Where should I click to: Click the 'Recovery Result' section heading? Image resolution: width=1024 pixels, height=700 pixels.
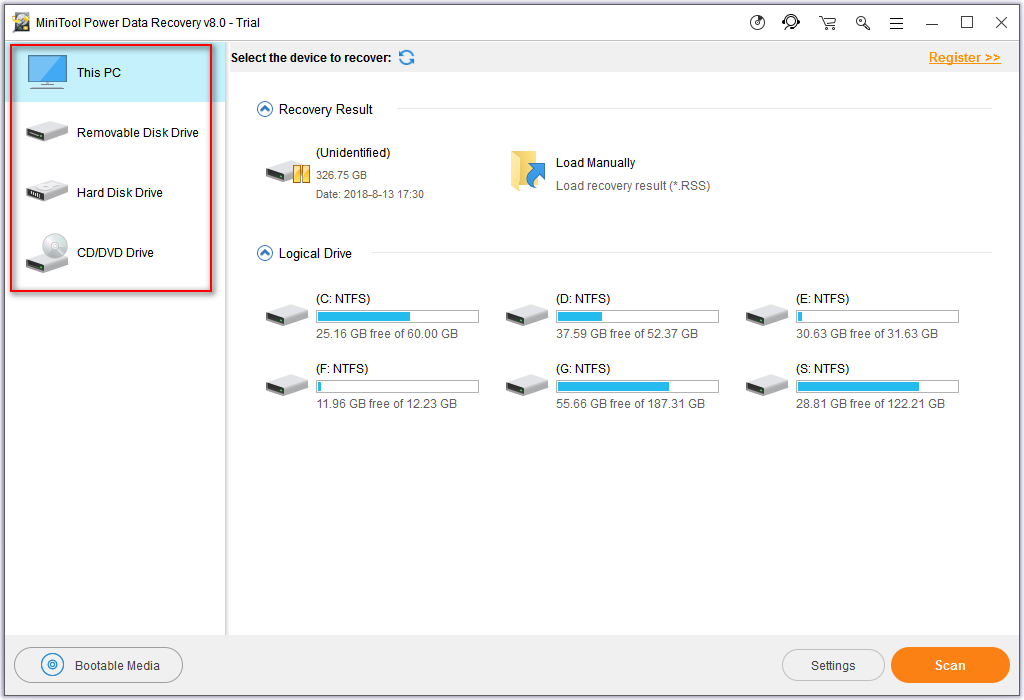pos(325,110)
